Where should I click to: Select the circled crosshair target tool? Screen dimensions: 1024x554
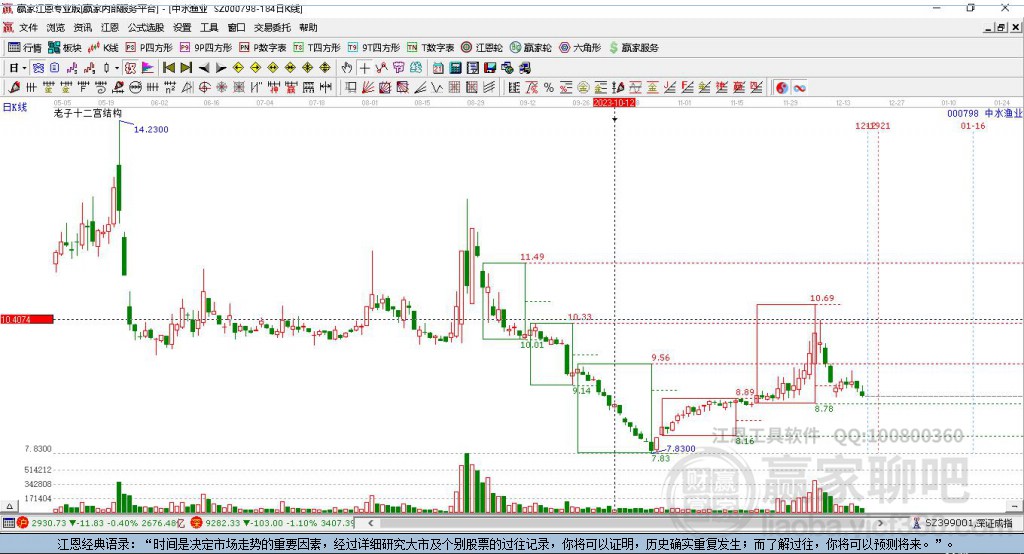[204, 87]
